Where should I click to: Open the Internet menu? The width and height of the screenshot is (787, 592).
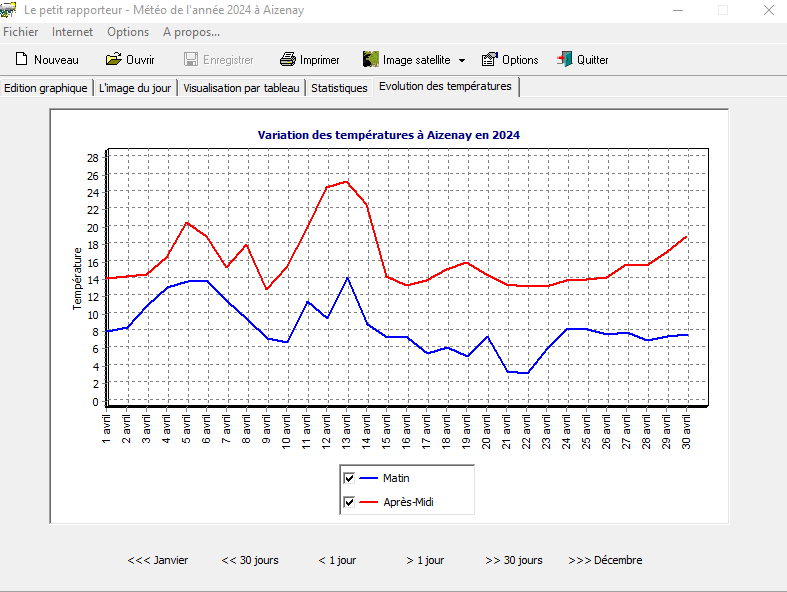point(72,32)
